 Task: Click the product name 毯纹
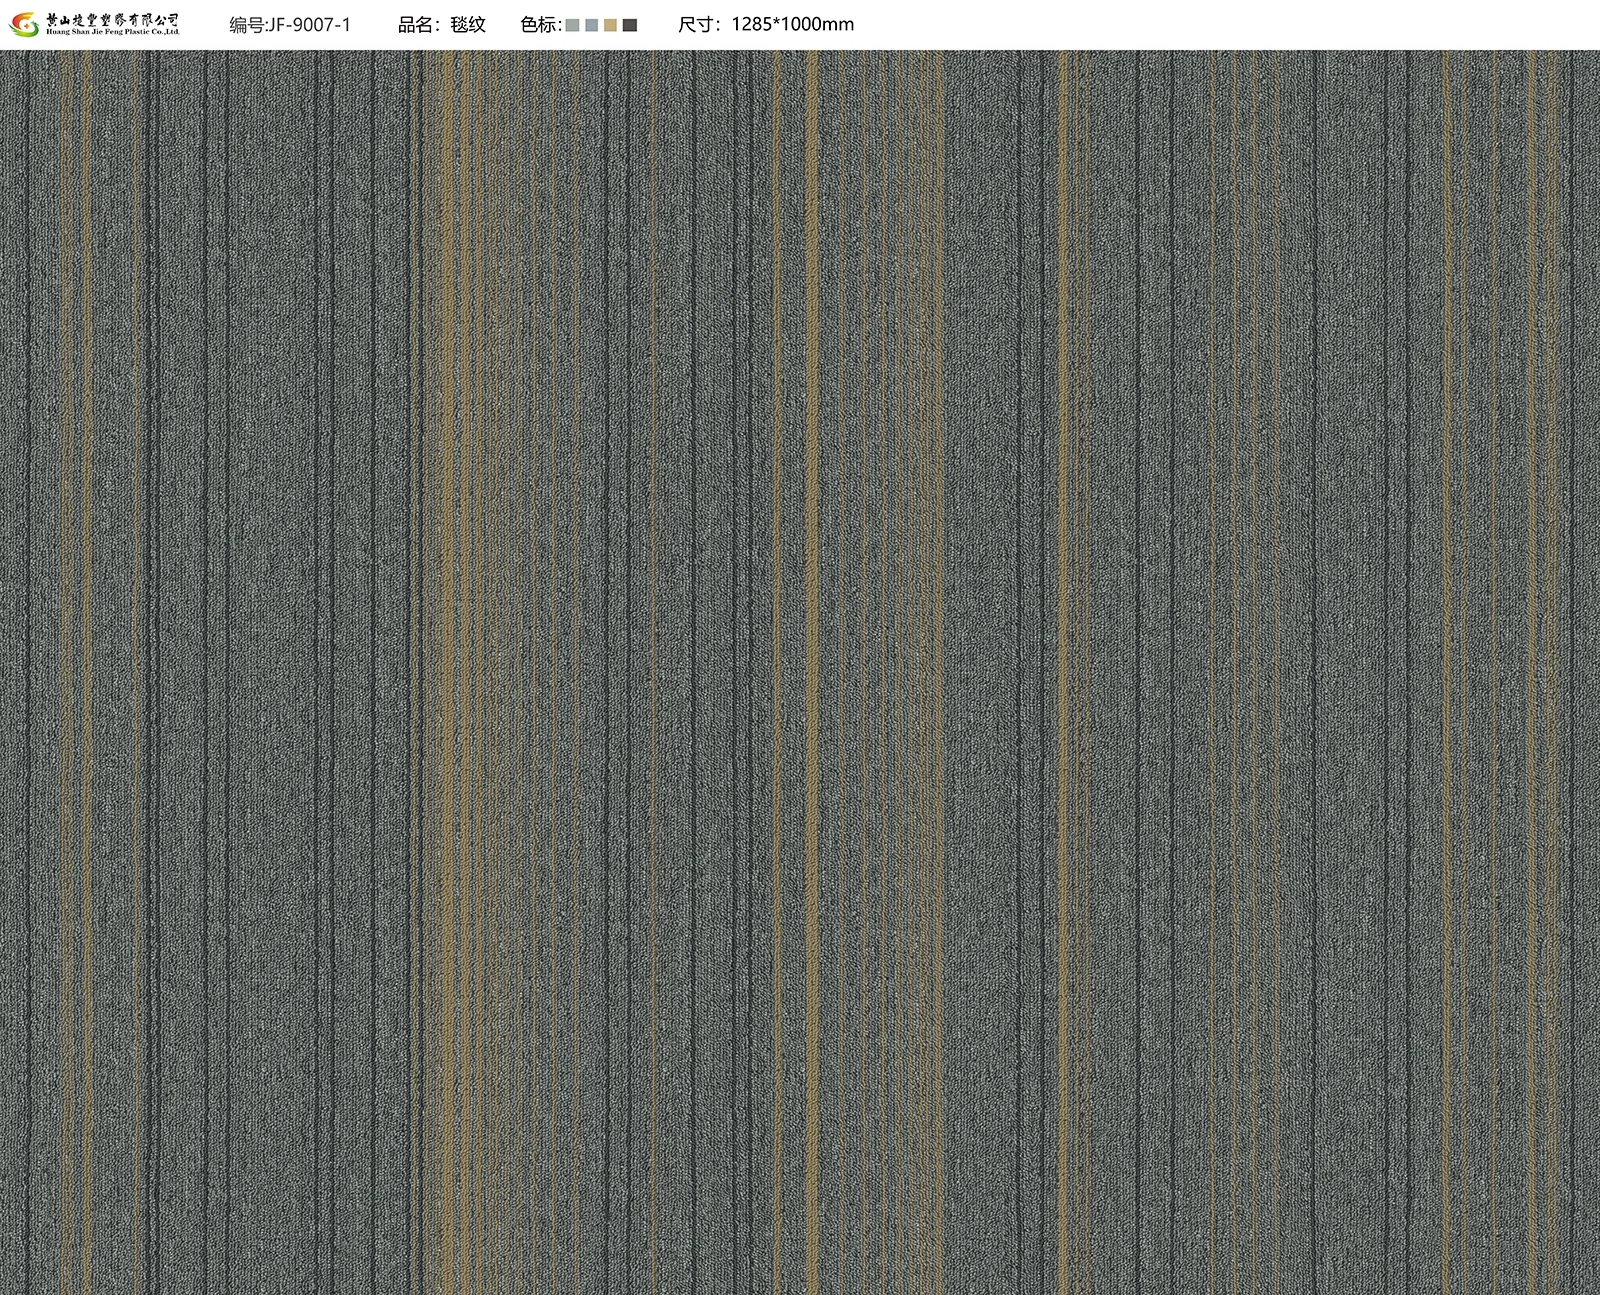pyautogui.click(x=468, y=25)
